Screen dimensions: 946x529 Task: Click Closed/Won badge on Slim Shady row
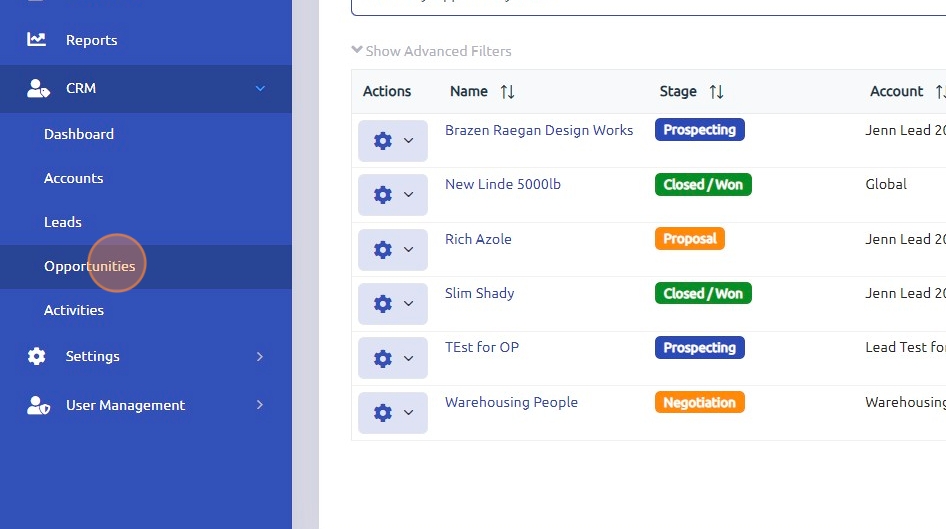pos(703,293)
